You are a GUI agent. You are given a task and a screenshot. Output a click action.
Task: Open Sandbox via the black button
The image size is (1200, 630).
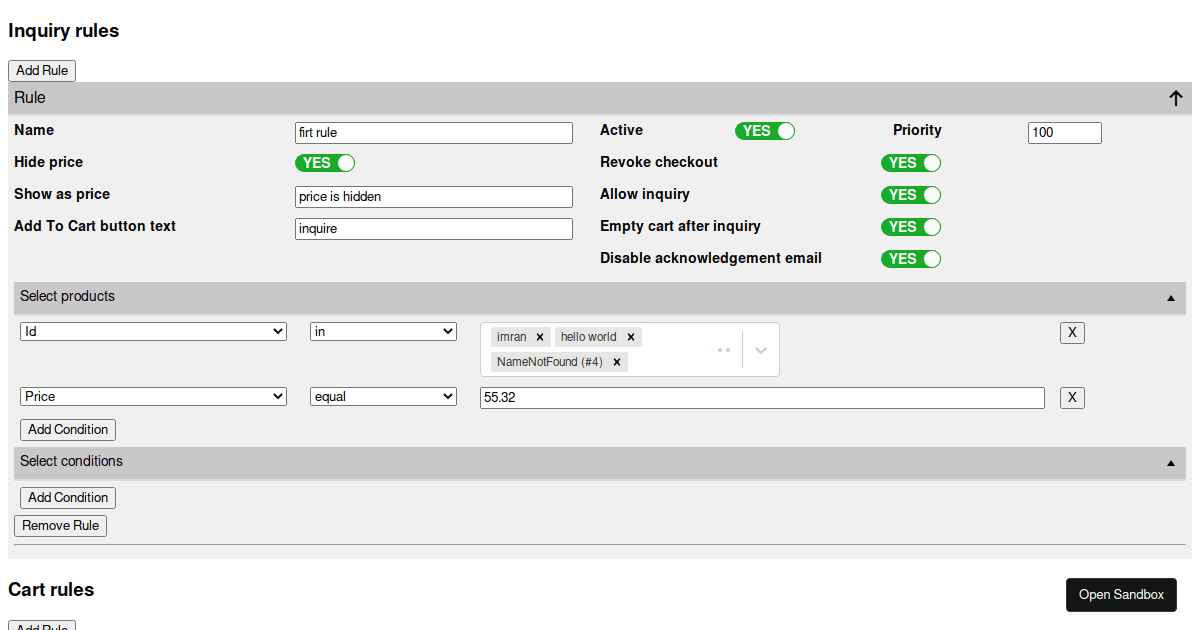pos(1121,595)
